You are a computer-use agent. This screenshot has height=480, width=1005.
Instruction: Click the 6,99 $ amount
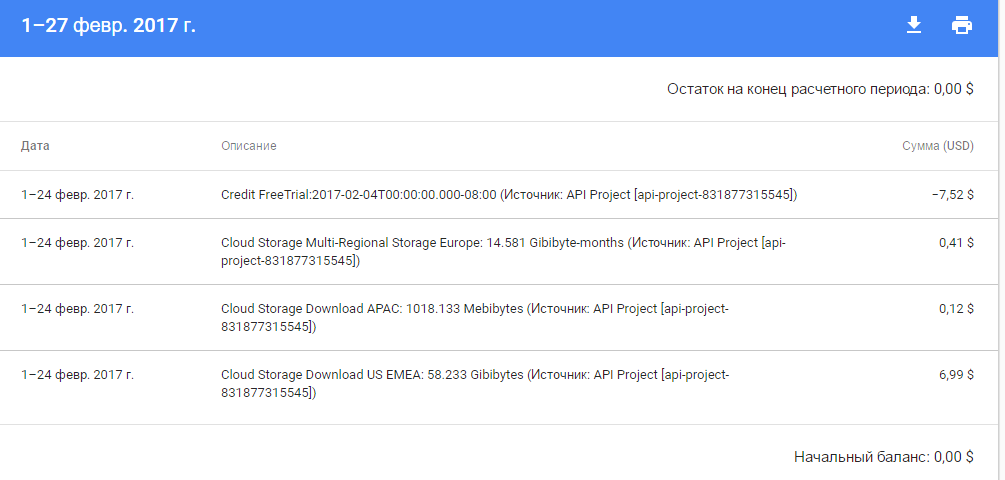[x=956, y=374]
